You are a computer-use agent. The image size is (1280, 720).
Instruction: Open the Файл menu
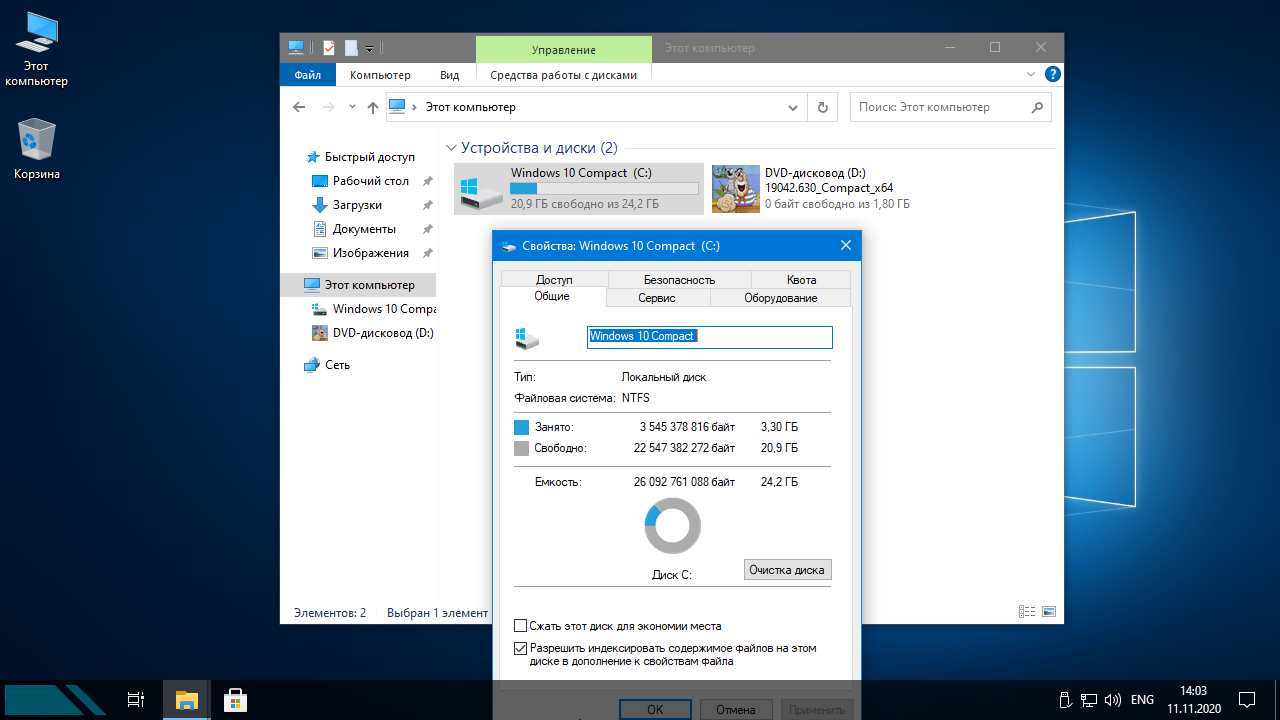coord(308,75)
